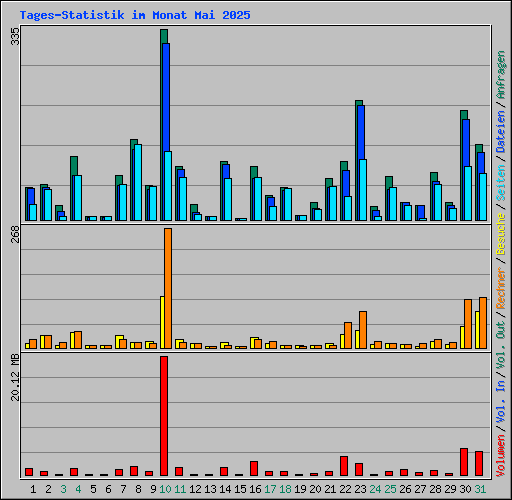Click the title Tages-Statistik im Monat Mai 2025
The height and width of the screenshot is (500, 512).
pyautogui.click(x=135, y=15)
